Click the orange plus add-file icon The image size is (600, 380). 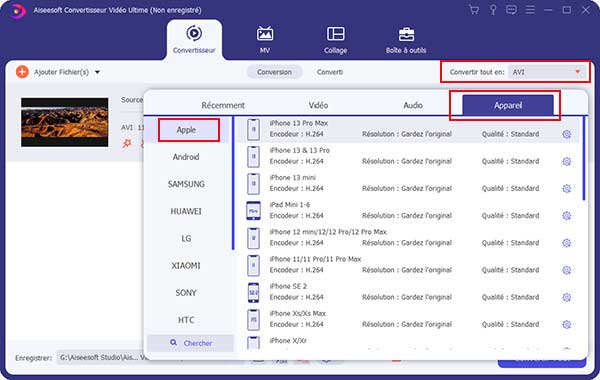(x=22, y=72)
